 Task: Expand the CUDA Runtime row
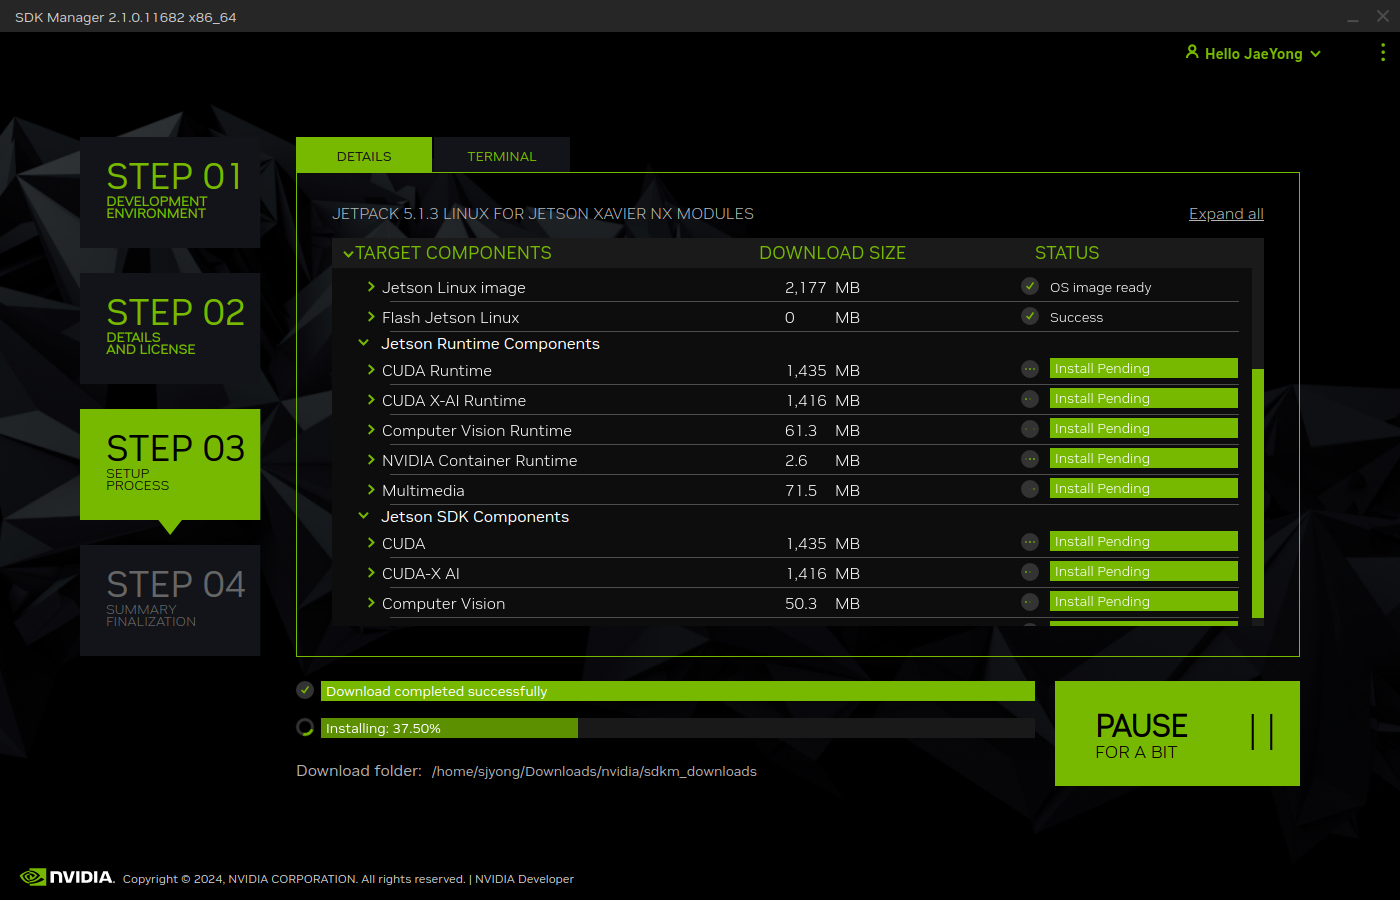(x=371, y=370)
